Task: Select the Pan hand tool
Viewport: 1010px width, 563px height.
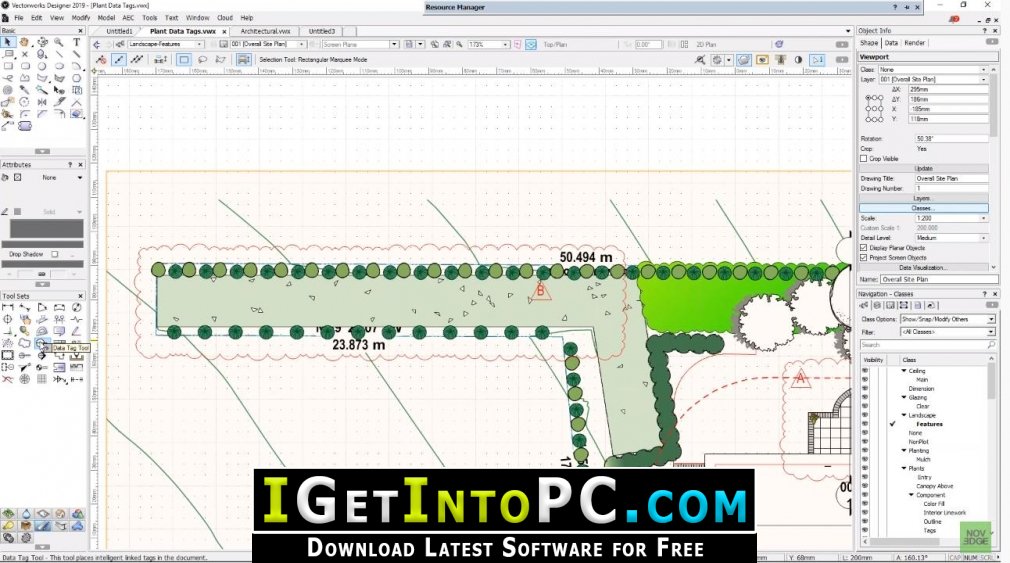Action: 24,42
